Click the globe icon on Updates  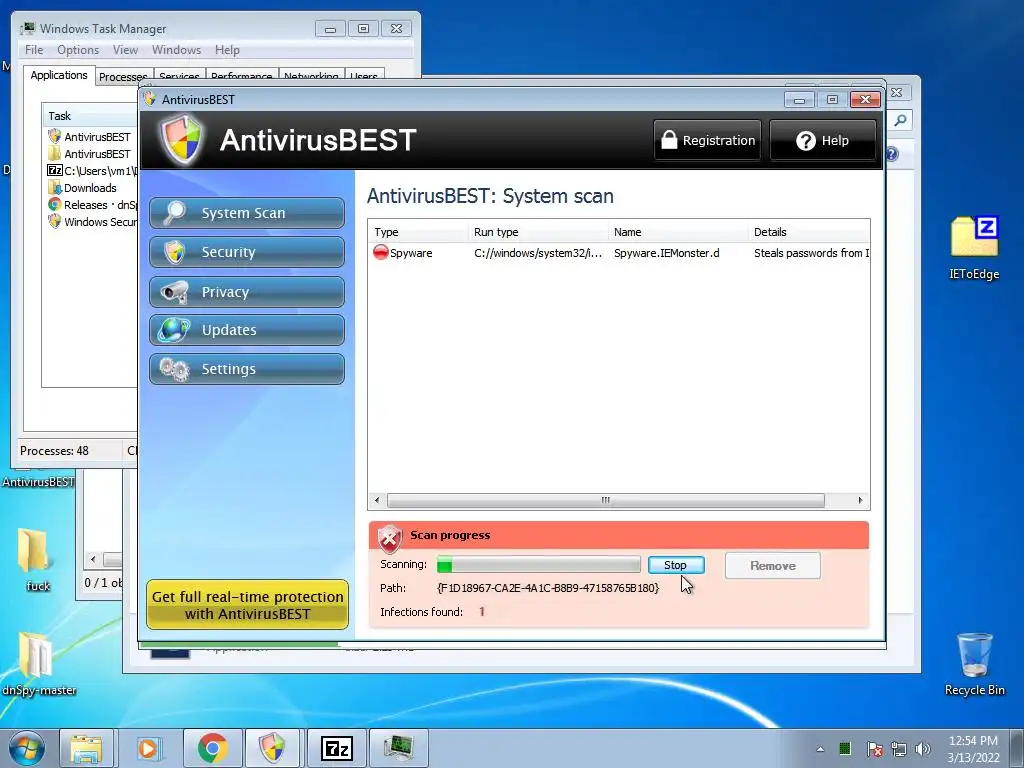coord(174,330)
